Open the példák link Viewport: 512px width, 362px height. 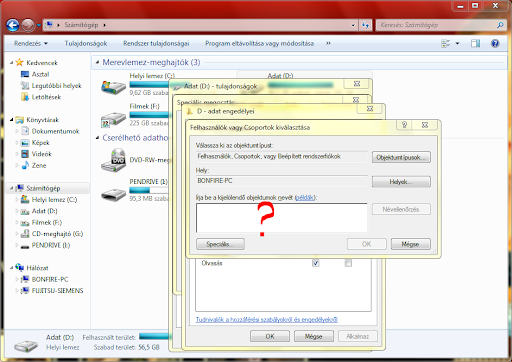click(305, 197)
